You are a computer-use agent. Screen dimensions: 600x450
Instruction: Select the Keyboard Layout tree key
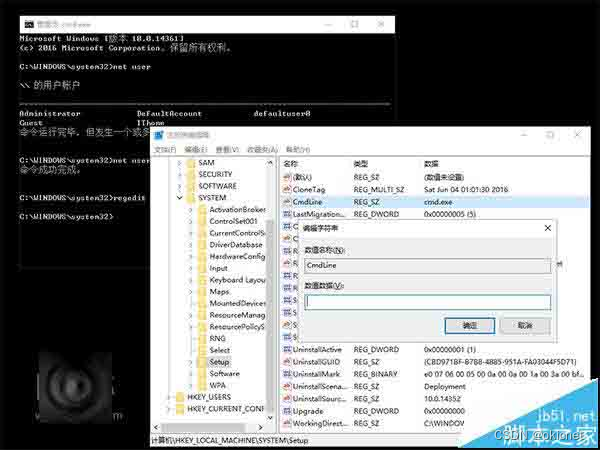tap(237, 280)
